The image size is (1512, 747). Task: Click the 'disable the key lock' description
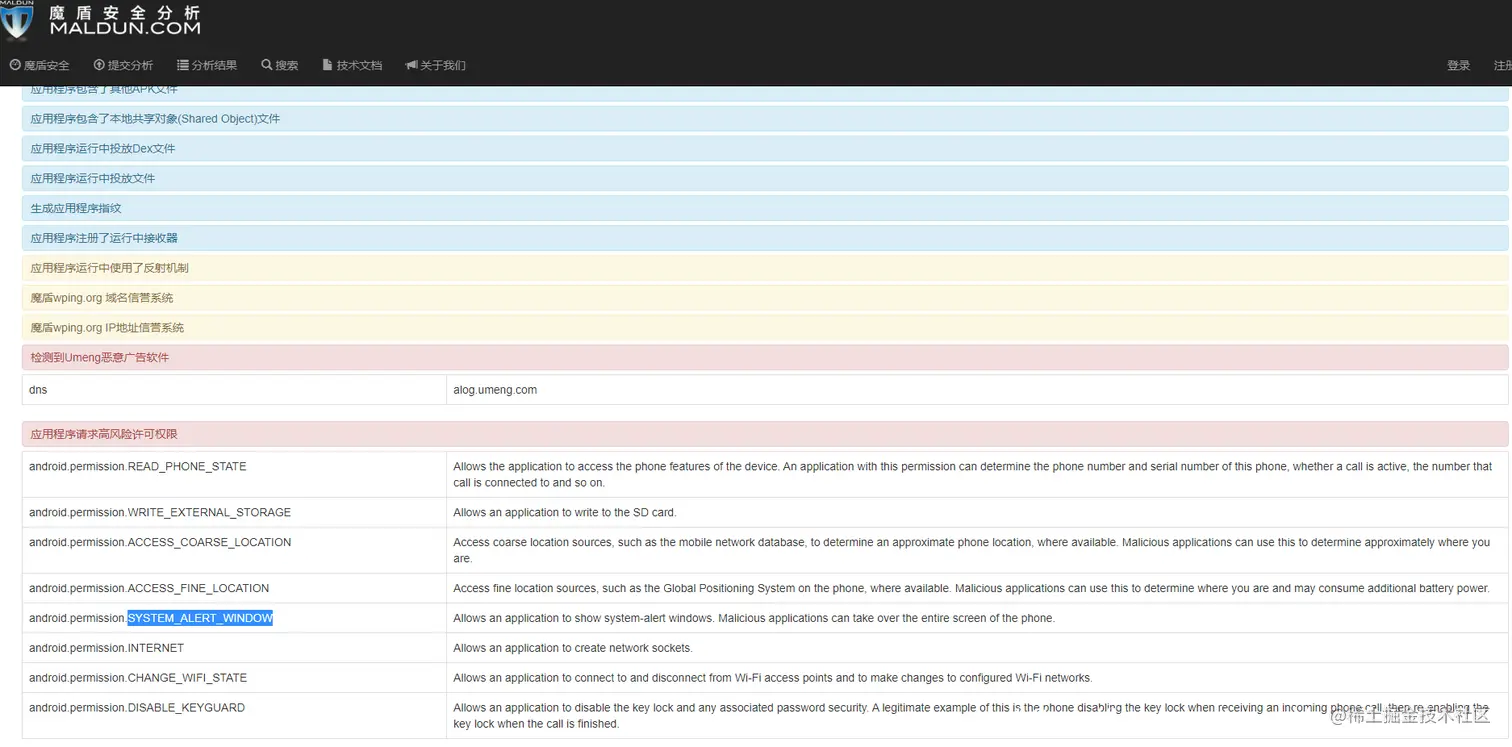click(971, 715)
